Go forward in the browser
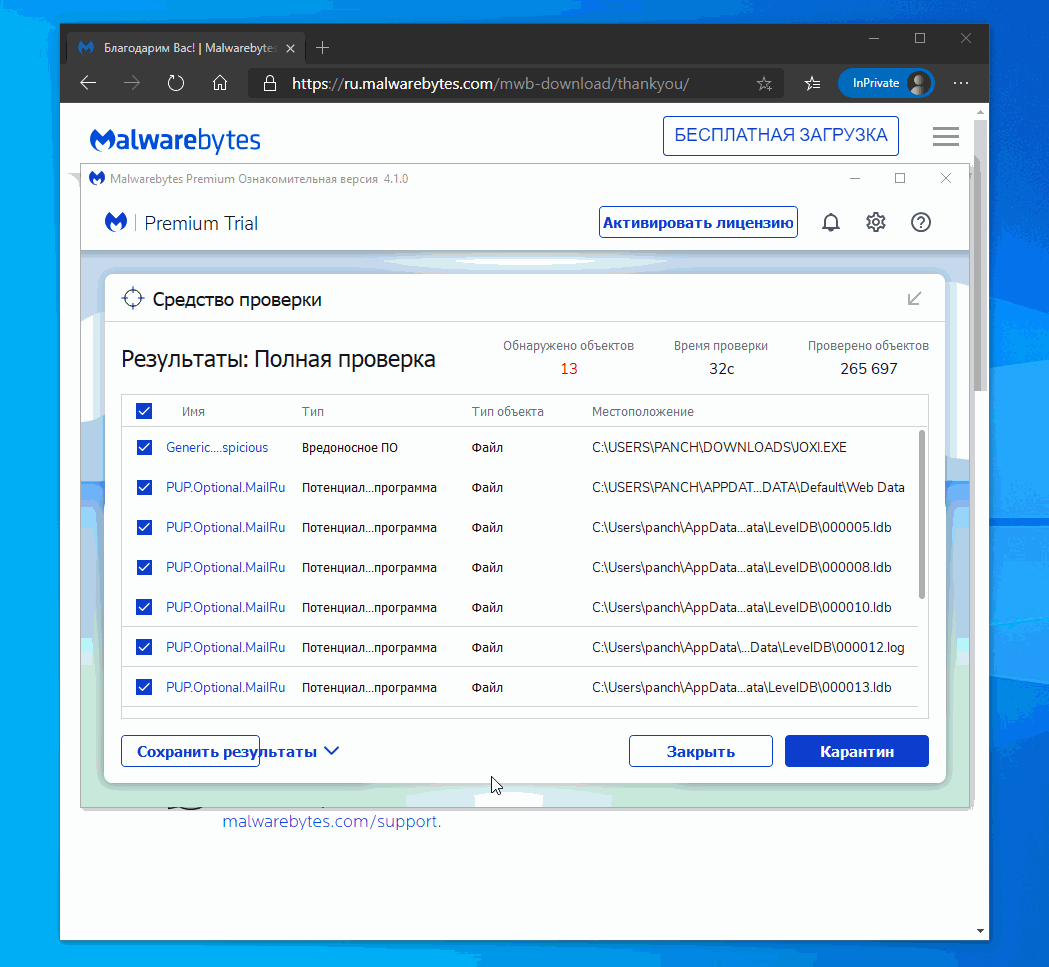The image size is (1049, 967). [132, 83]
